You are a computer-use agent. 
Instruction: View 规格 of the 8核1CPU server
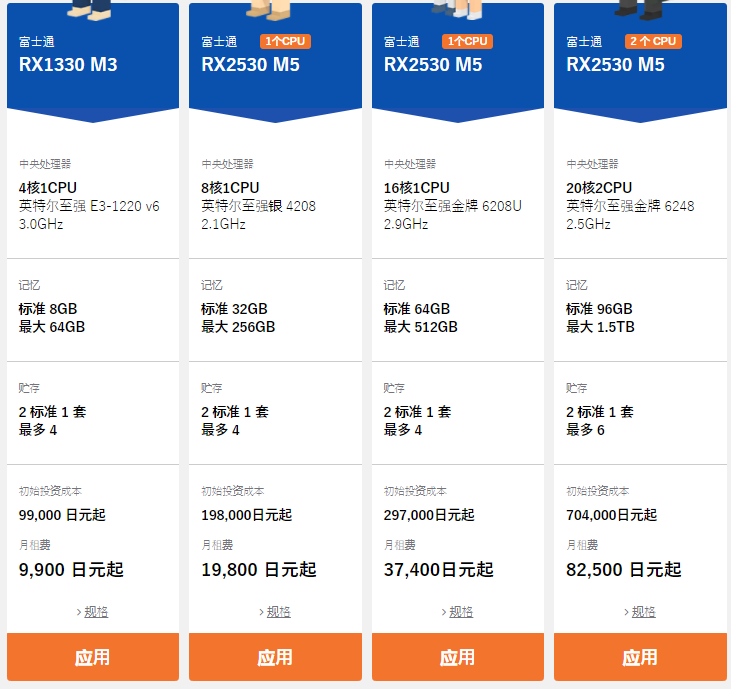[278, 612]
